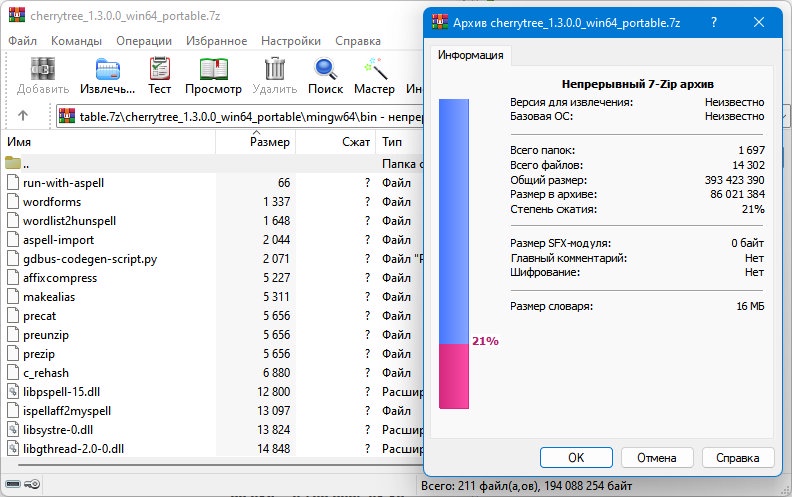The width and height of the screenshot is (792, 497).
Task: Open the Избранное menu
Action: [216, 41]
